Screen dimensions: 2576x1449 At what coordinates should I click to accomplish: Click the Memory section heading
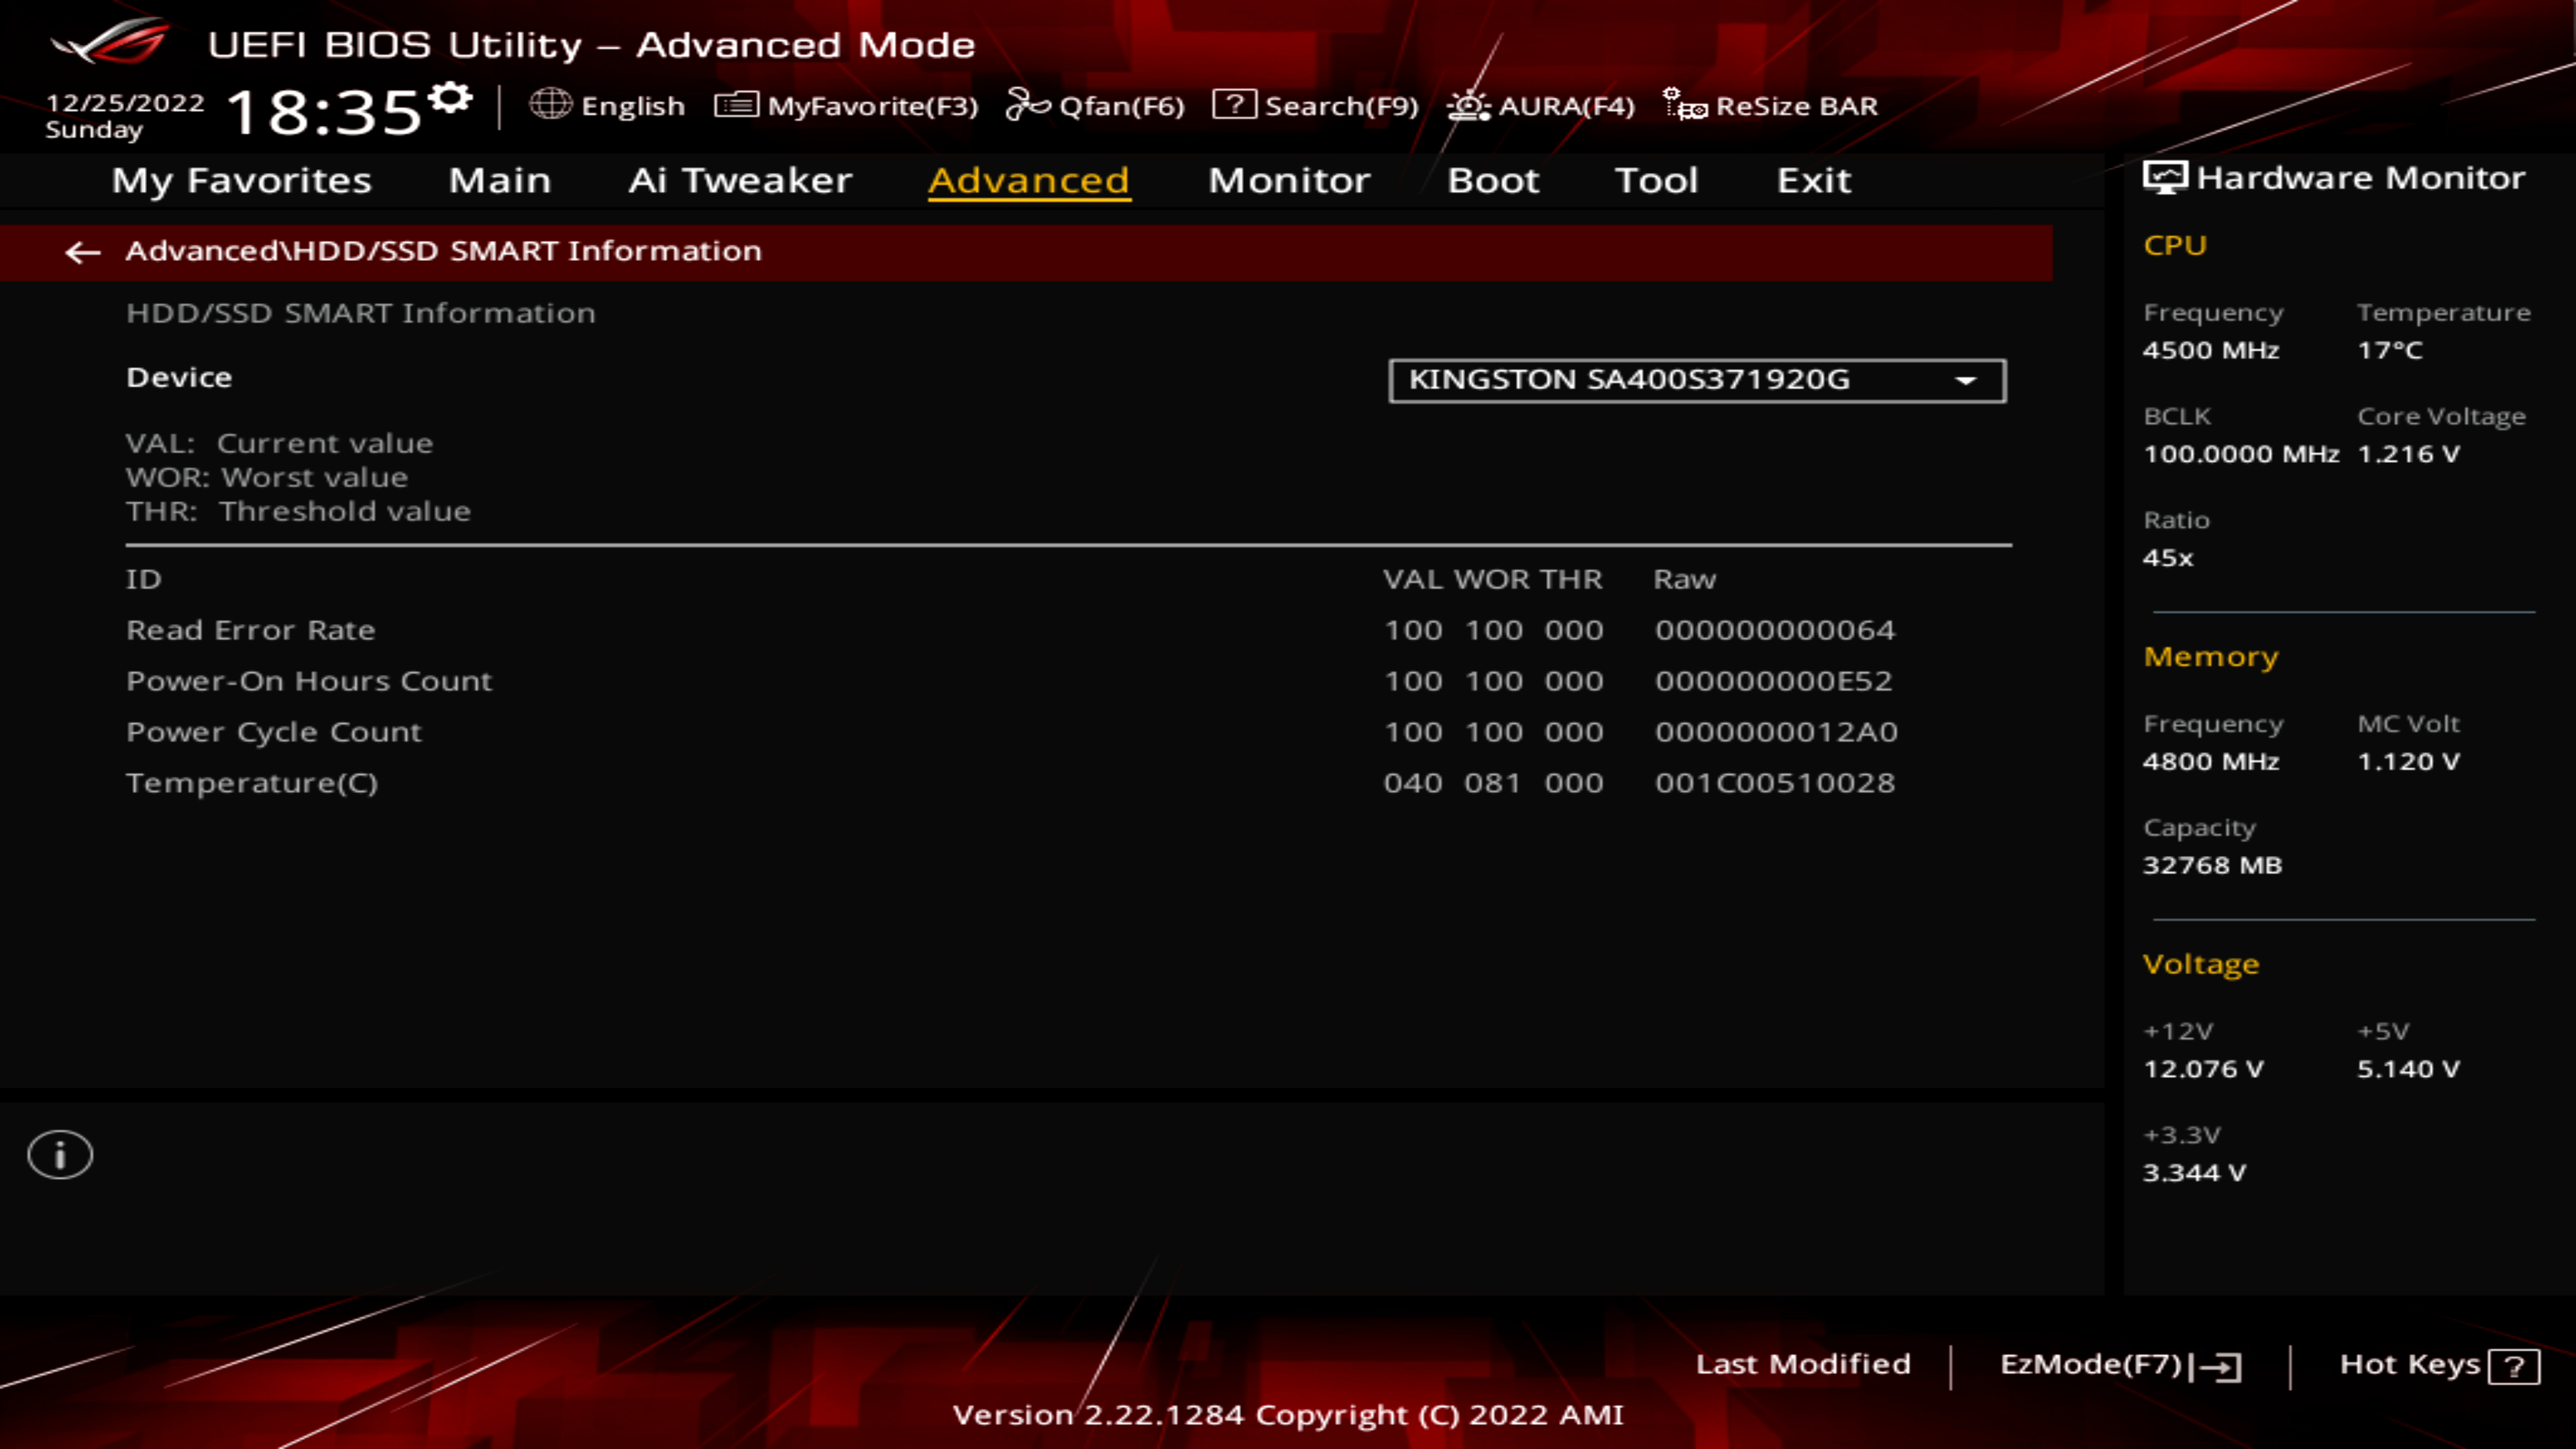pyautogui.click(x=2211, y=657)
